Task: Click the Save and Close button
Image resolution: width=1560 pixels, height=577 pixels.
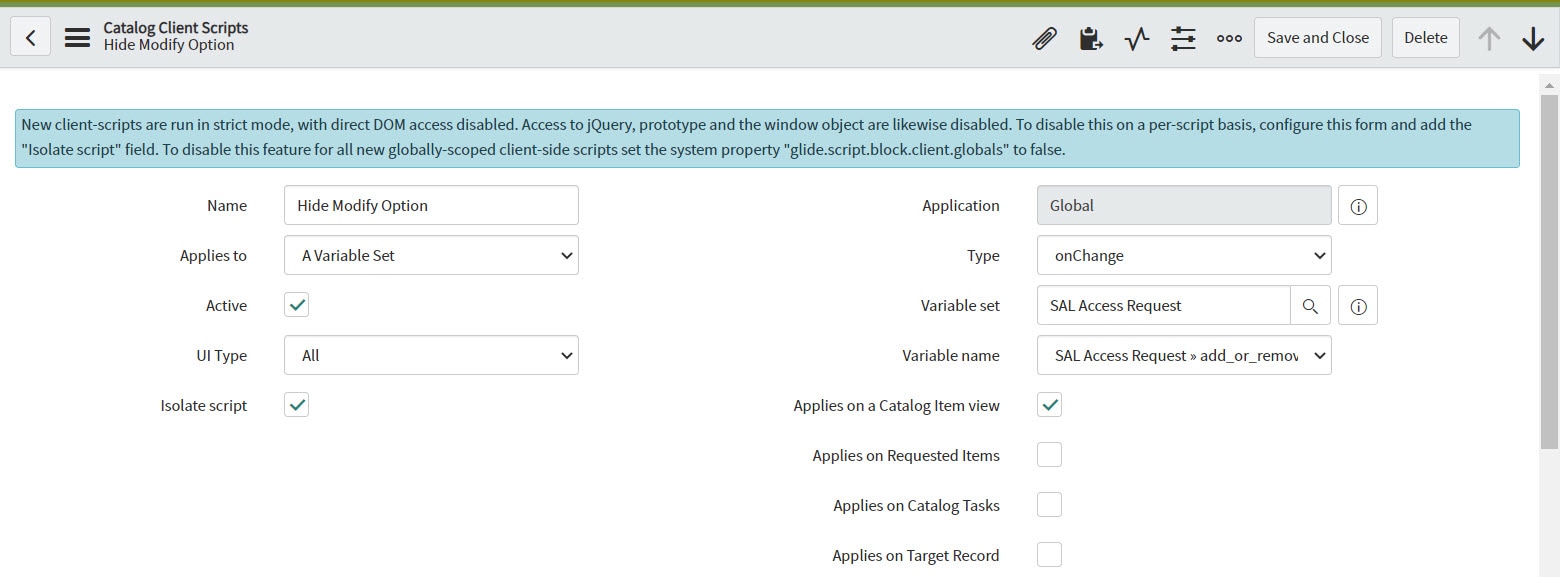Action: pyautogui.click(x=1318, y=38)
